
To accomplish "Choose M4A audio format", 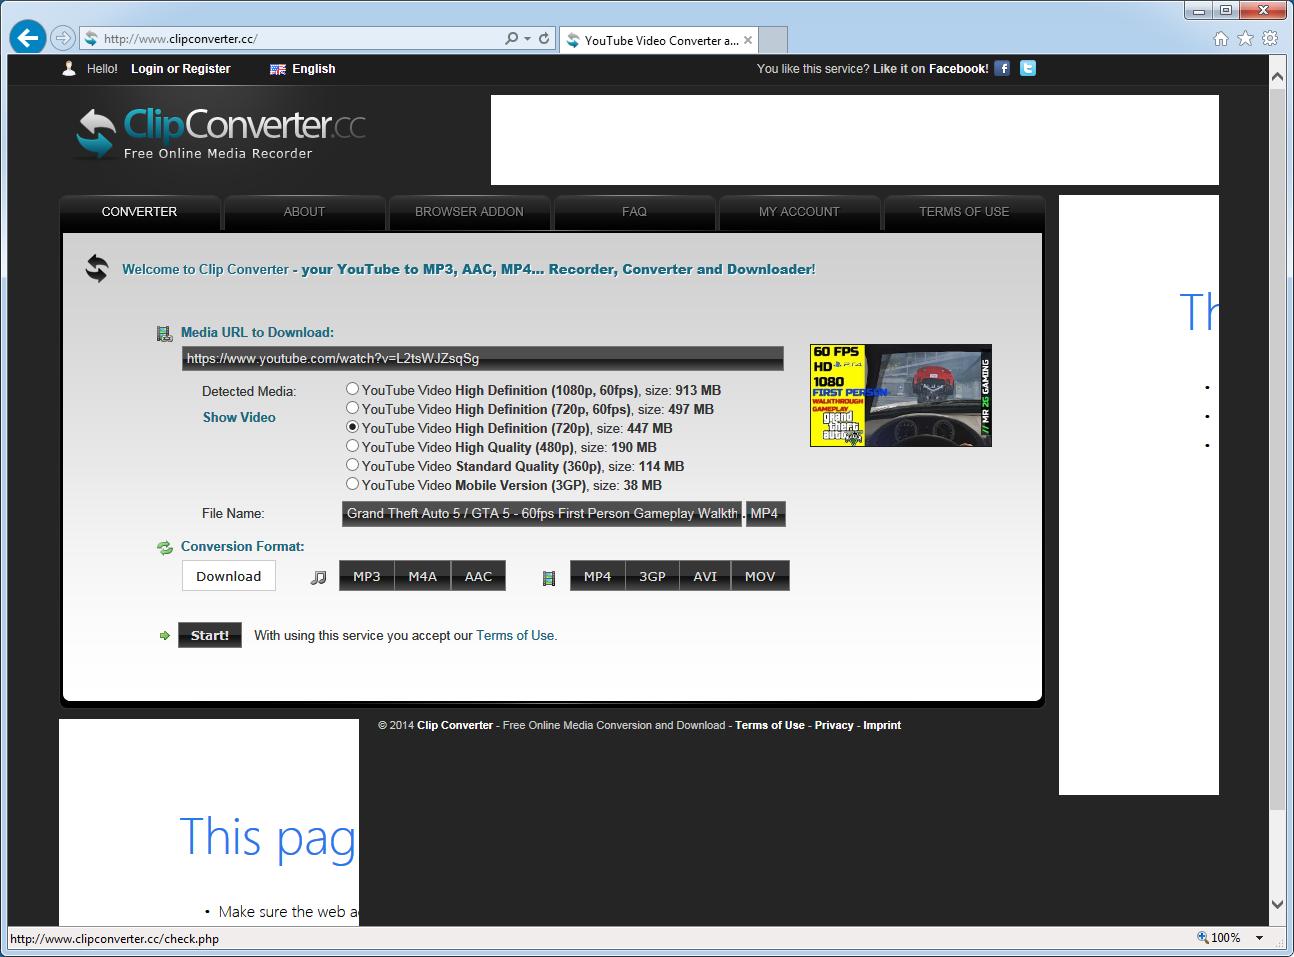I will 423,576.
